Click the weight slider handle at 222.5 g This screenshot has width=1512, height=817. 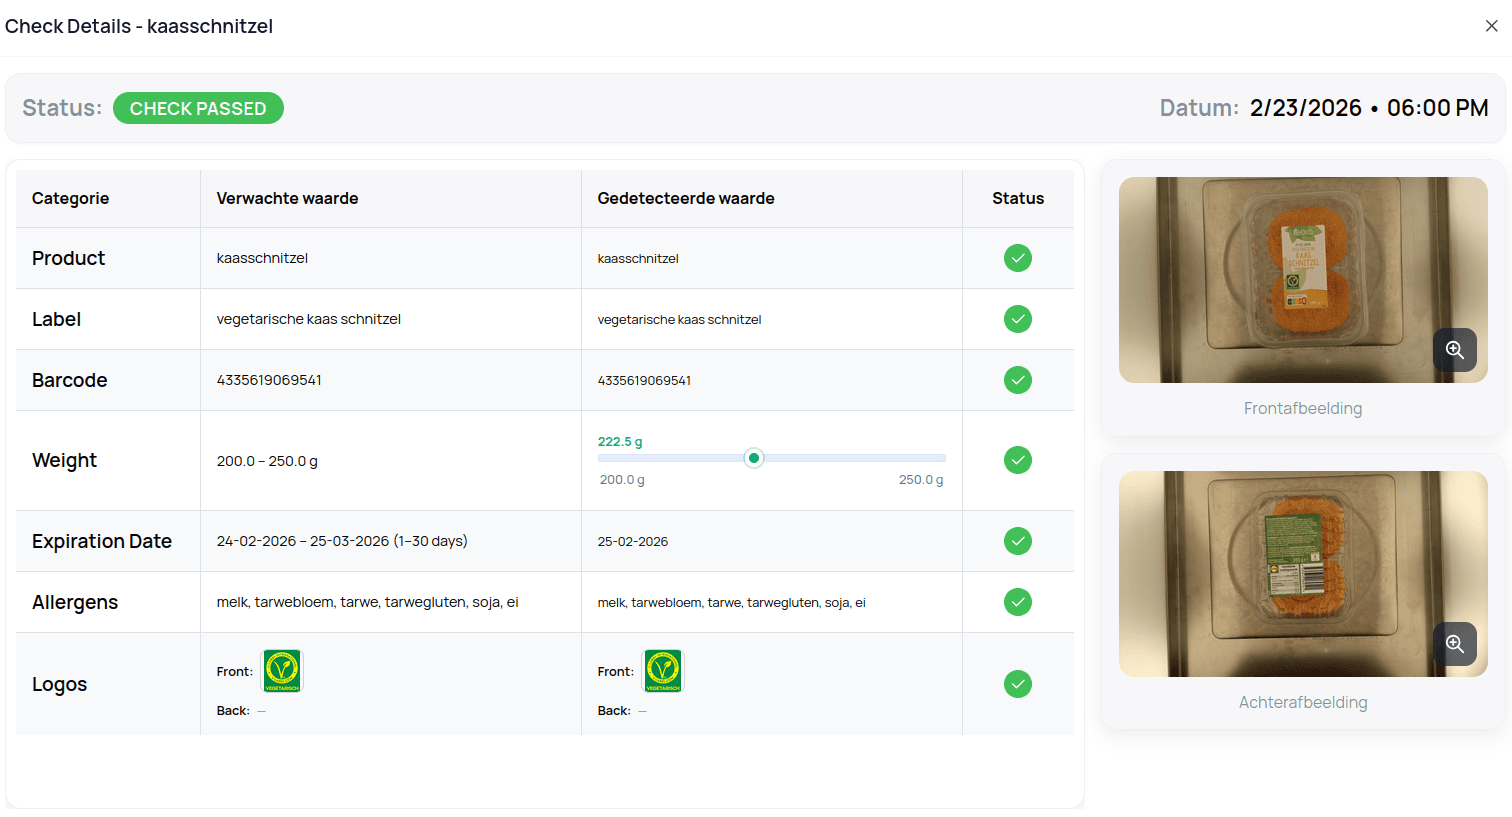pyautogui.click(x=754, y=458)
